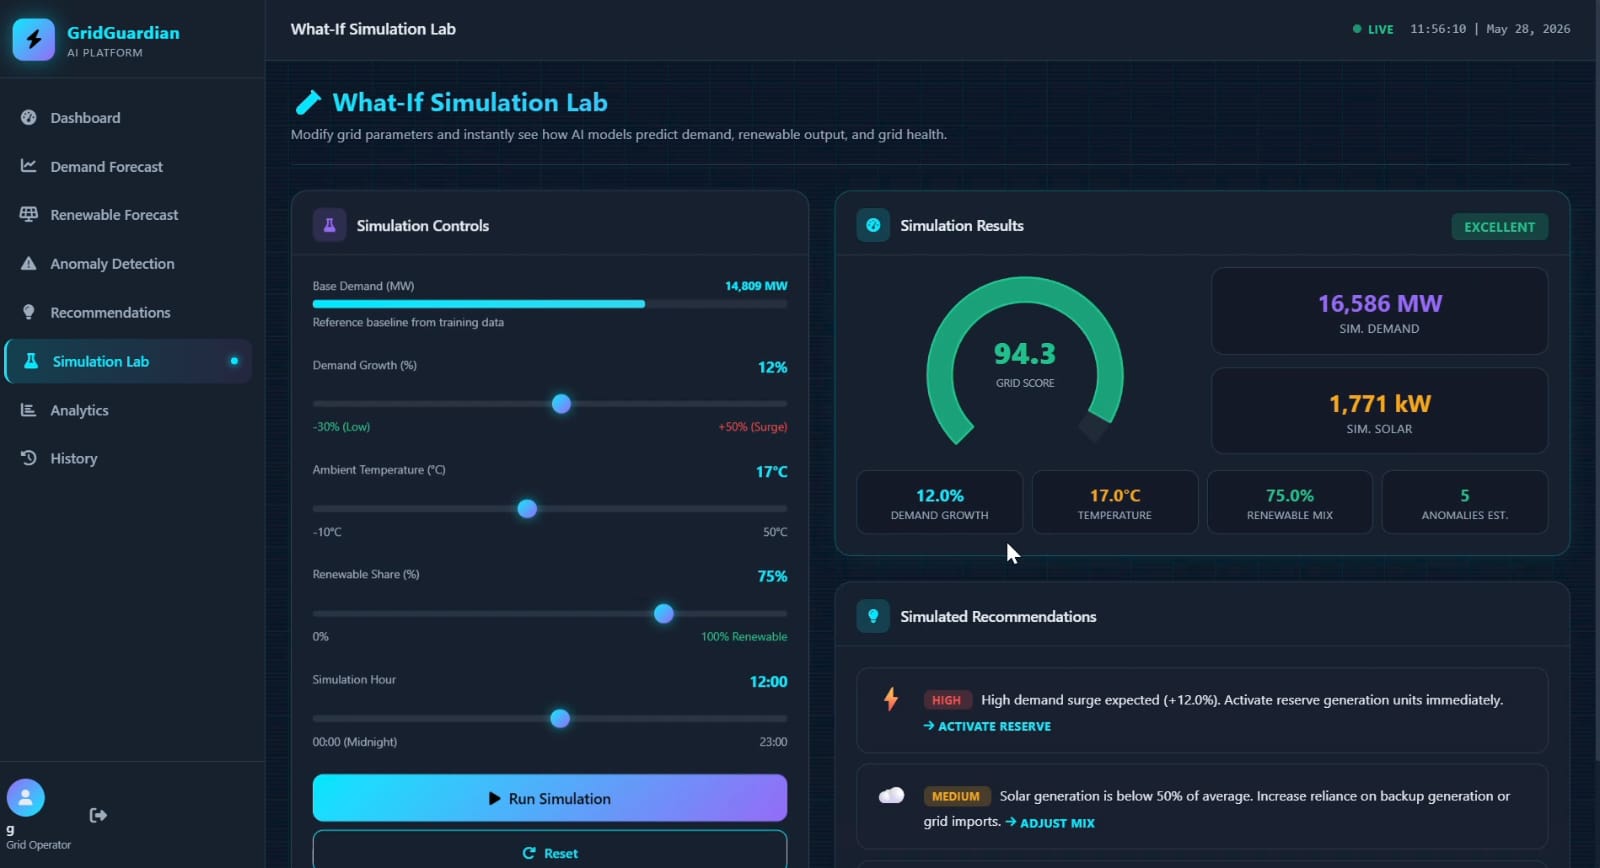Click the EXCELLENT status badge
This screenshot has height=868, width=1600.
(1500, 227)
